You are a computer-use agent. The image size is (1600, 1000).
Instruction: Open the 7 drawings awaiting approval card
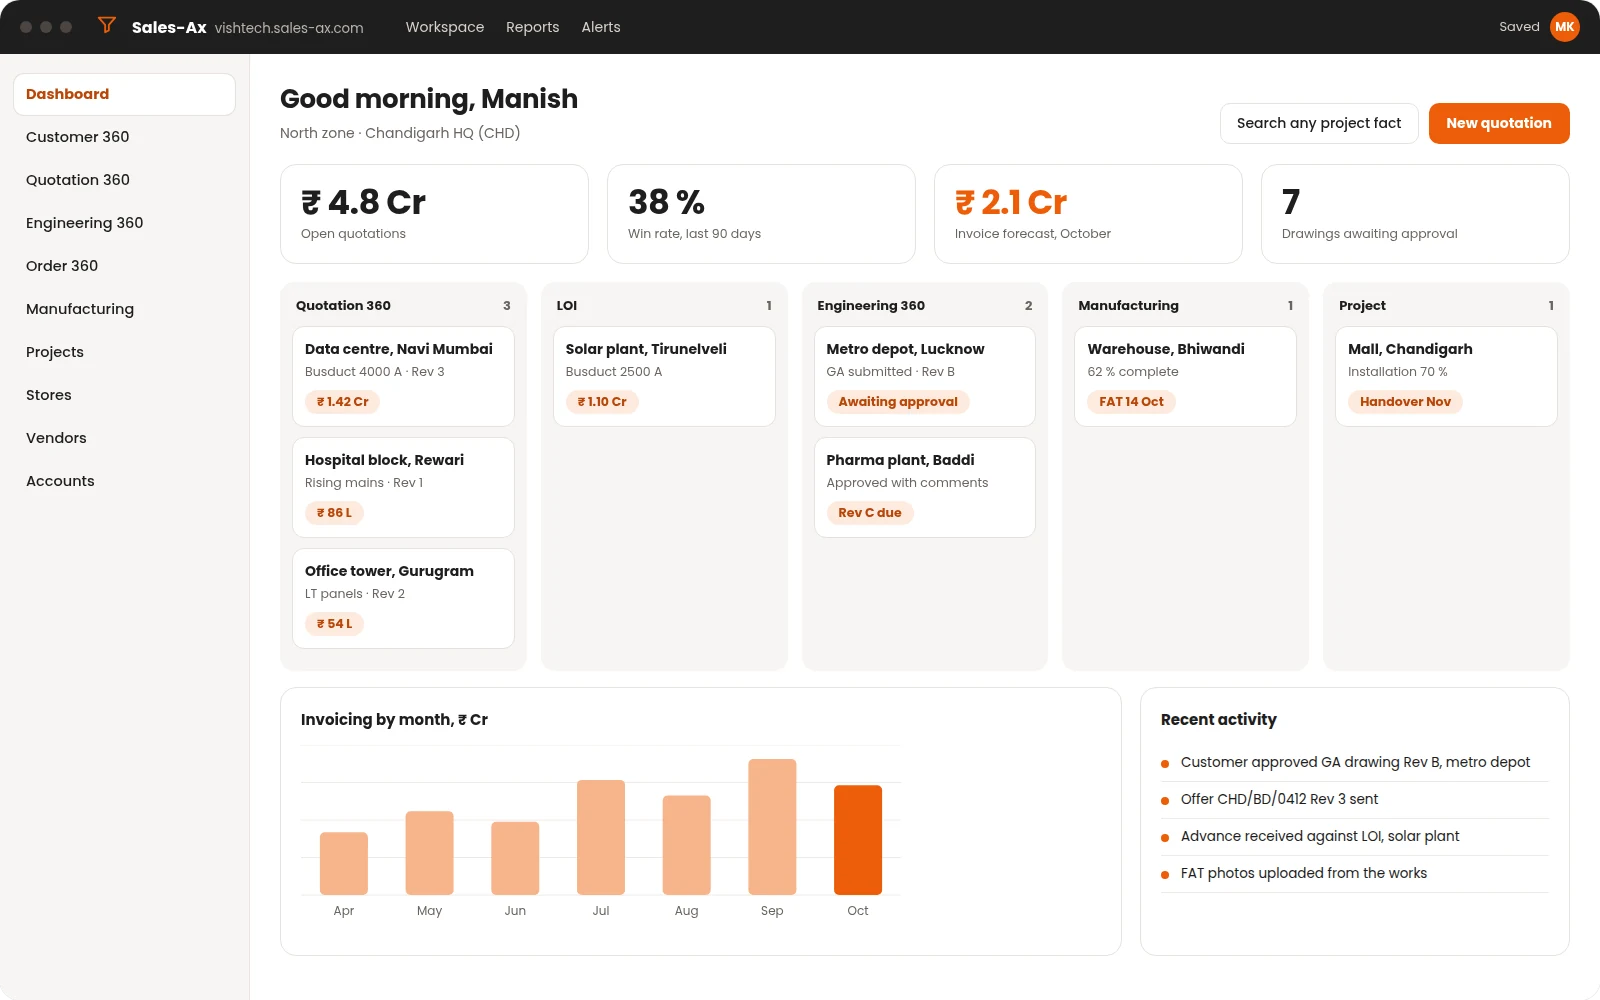1415,214
